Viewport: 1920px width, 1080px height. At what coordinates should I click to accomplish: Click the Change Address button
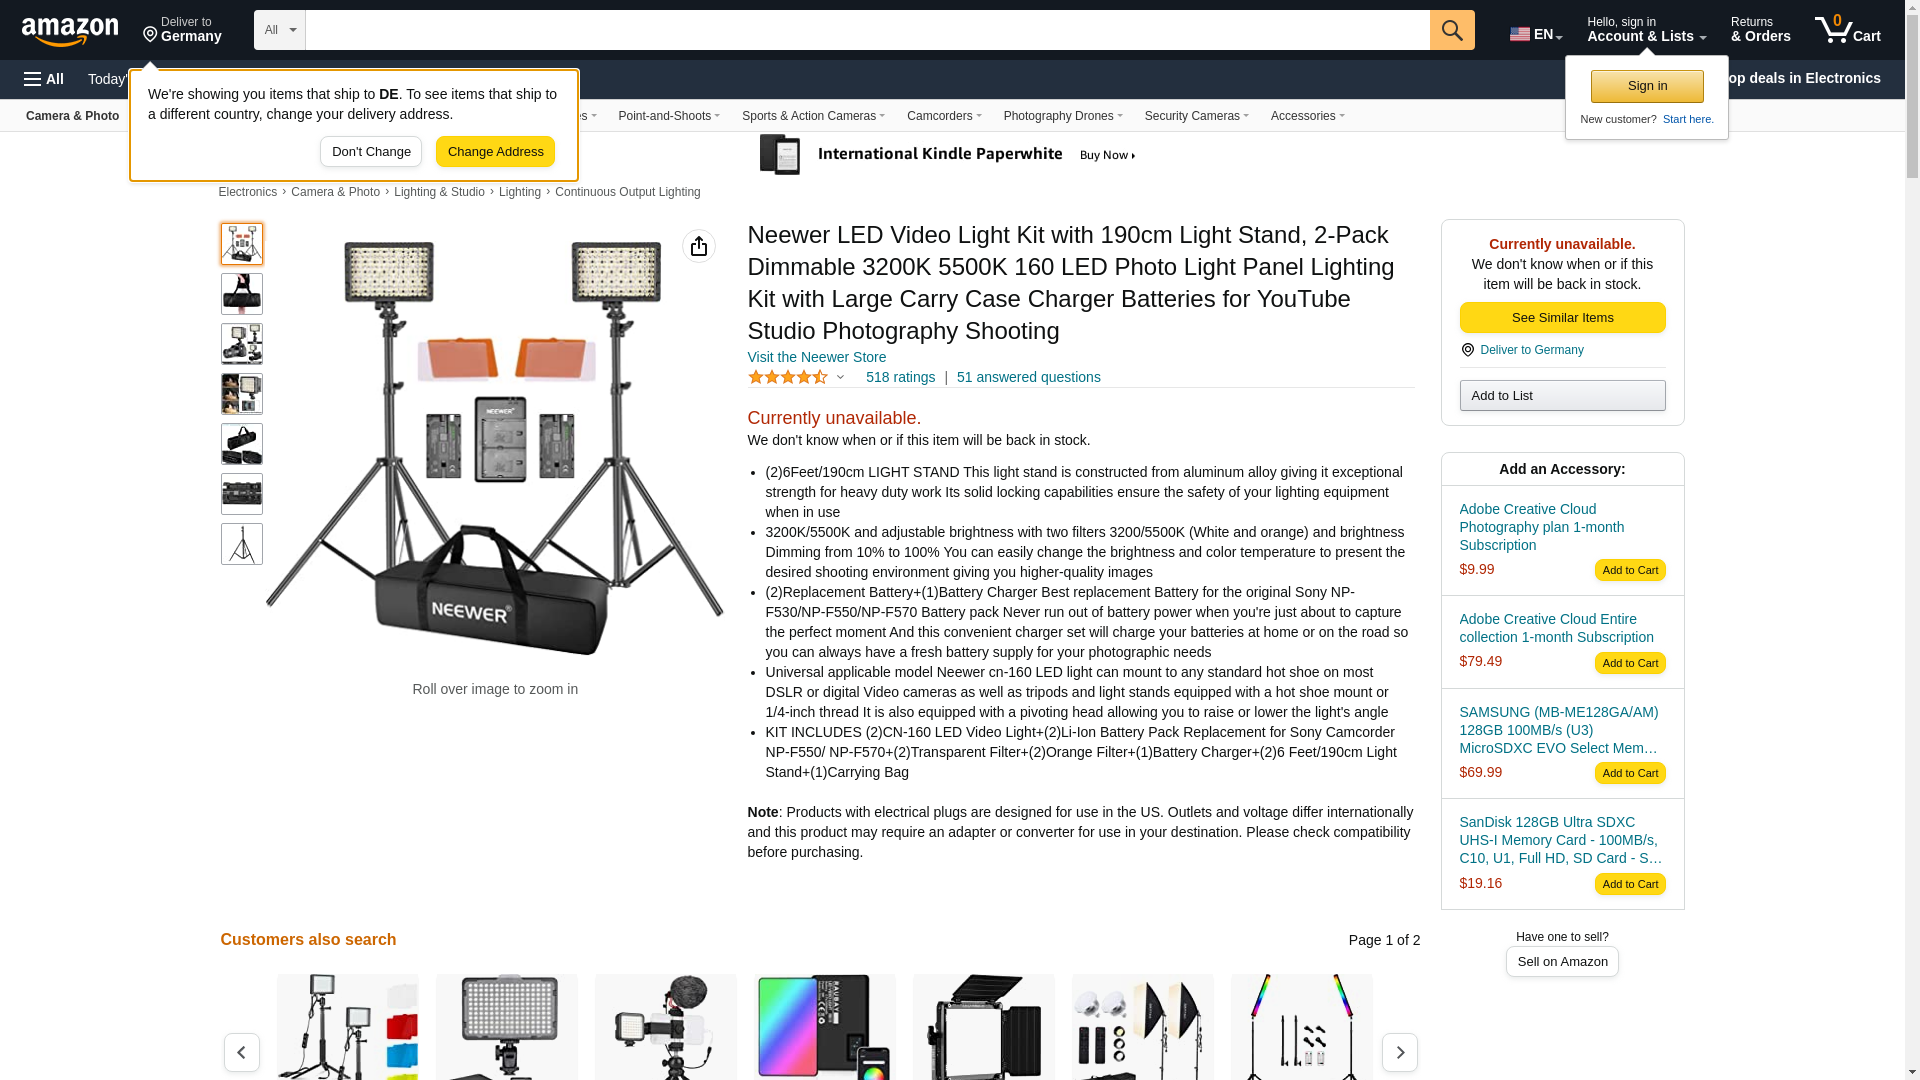[x=495, y=152]
